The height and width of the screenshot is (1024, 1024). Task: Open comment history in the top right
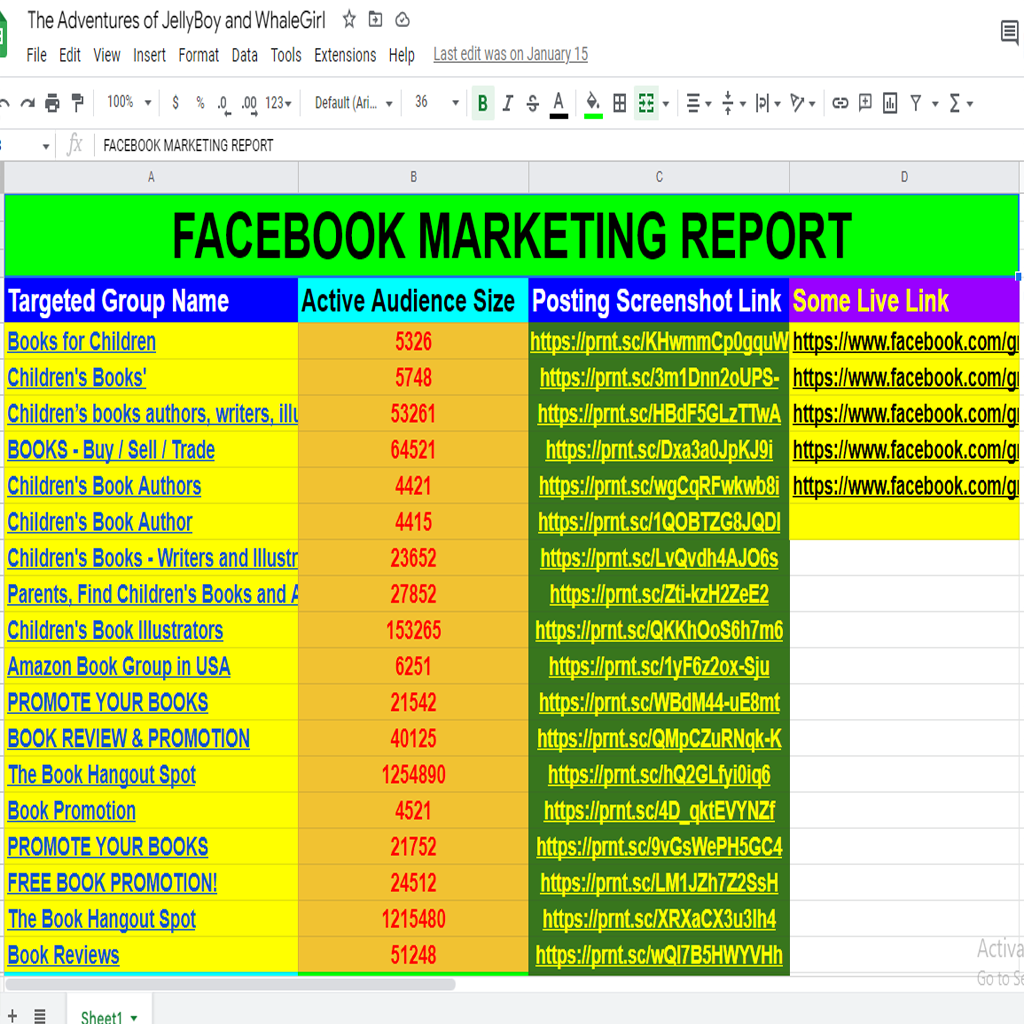pos(1010,31)
